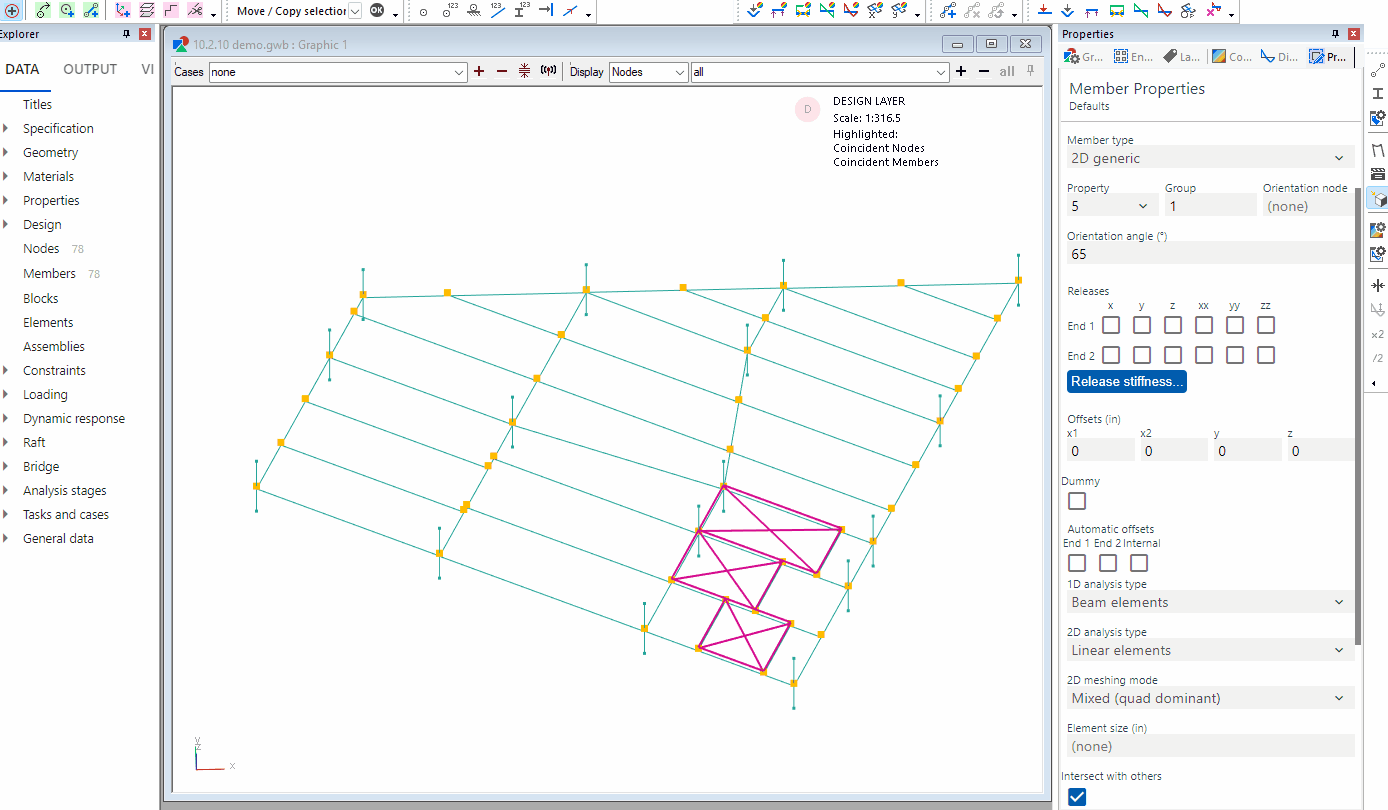The image size is (1388, 810).
Task: Uncheck Intersect with others checkbox
Action: coord(1077,797)
